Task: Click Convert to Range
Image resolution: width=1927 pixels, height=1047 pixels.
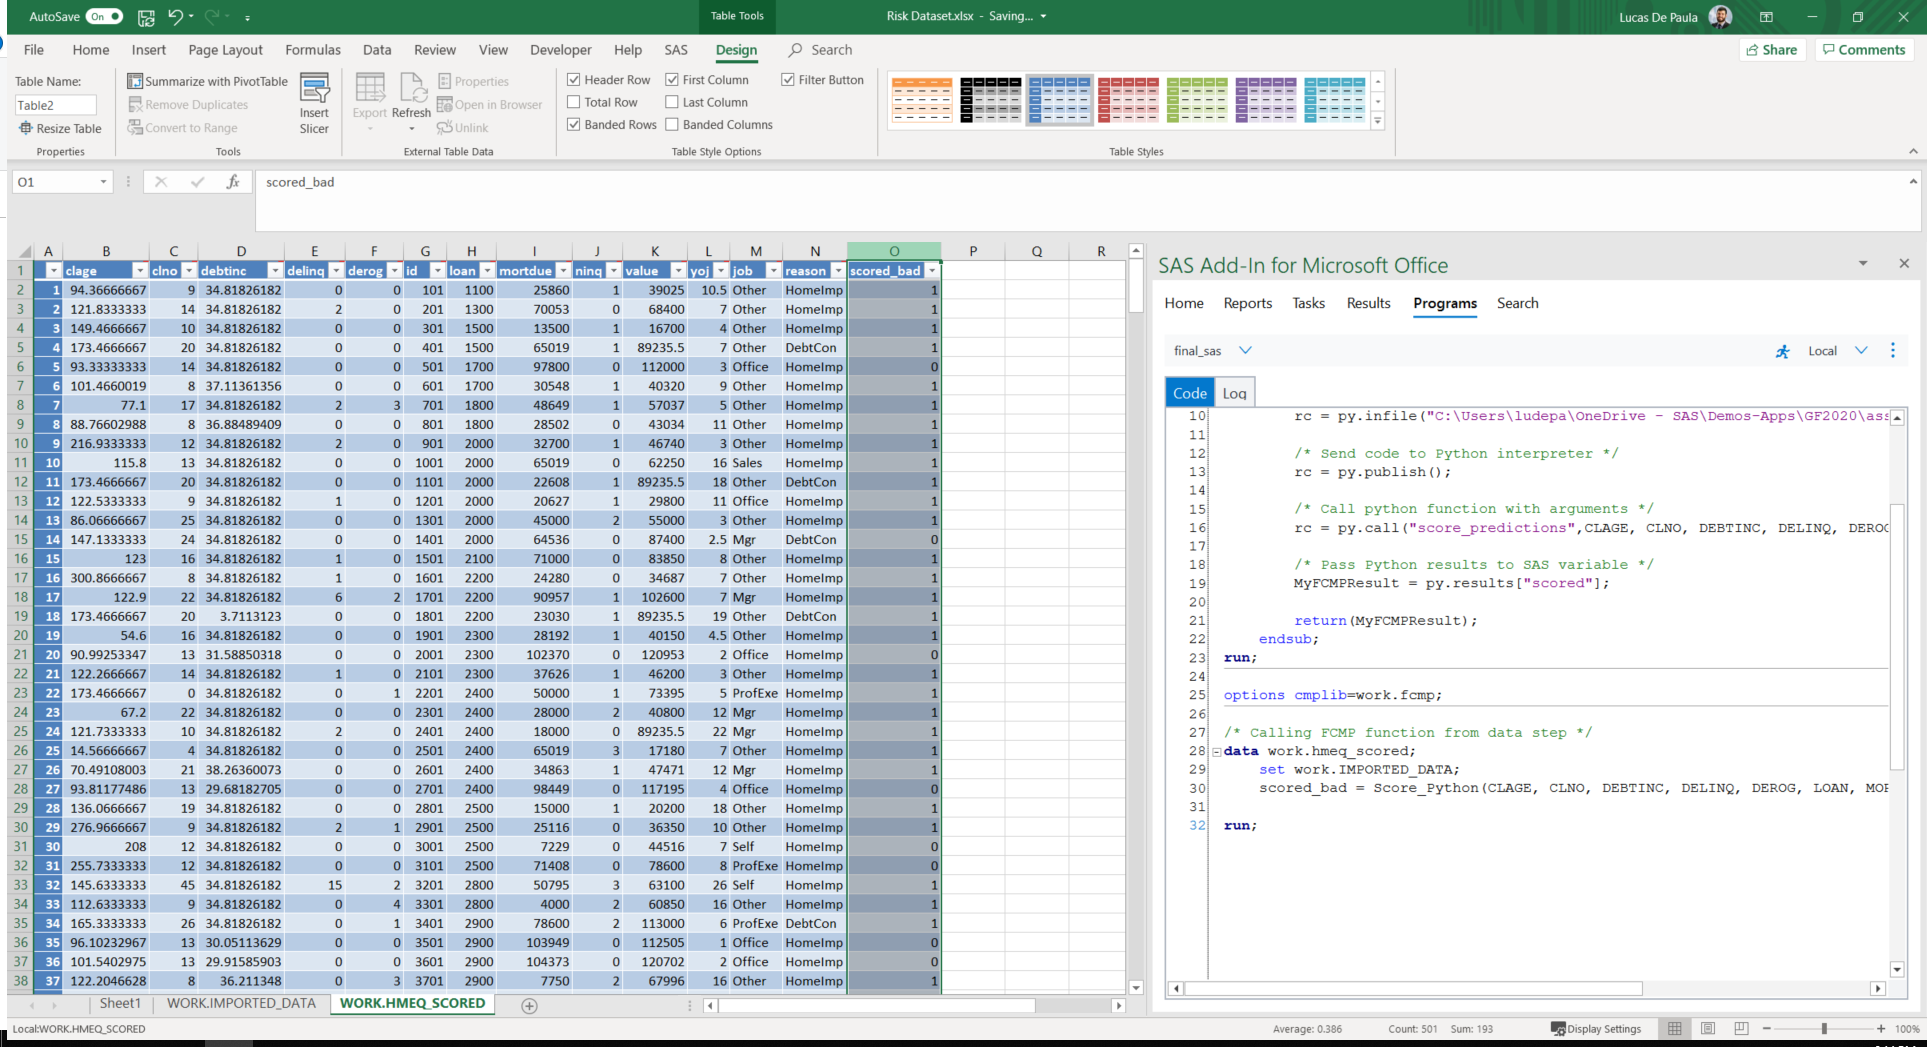Action: pyautogui.click(x=182, y=128)
